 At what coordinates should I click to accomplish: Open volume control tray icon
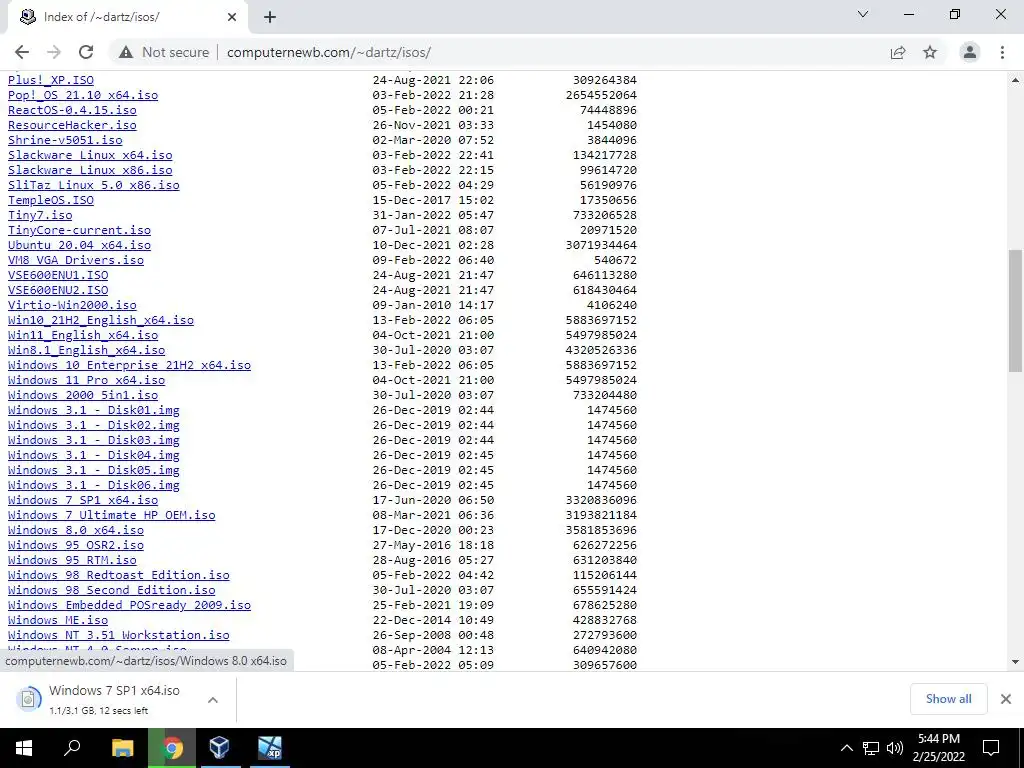[x=895, y=748]
